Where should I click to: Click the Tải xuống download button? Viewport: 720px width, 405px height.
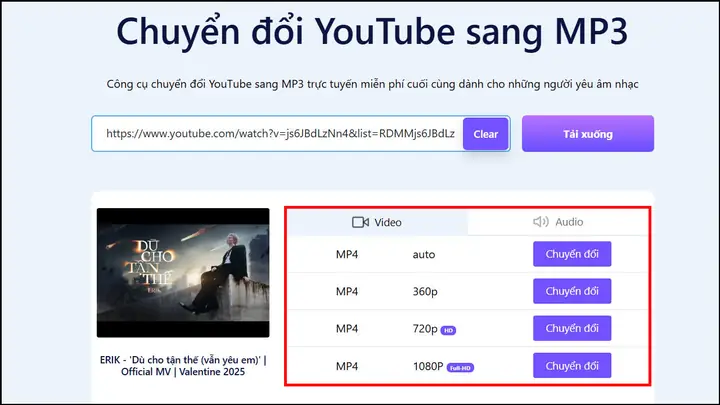point(588,134)
